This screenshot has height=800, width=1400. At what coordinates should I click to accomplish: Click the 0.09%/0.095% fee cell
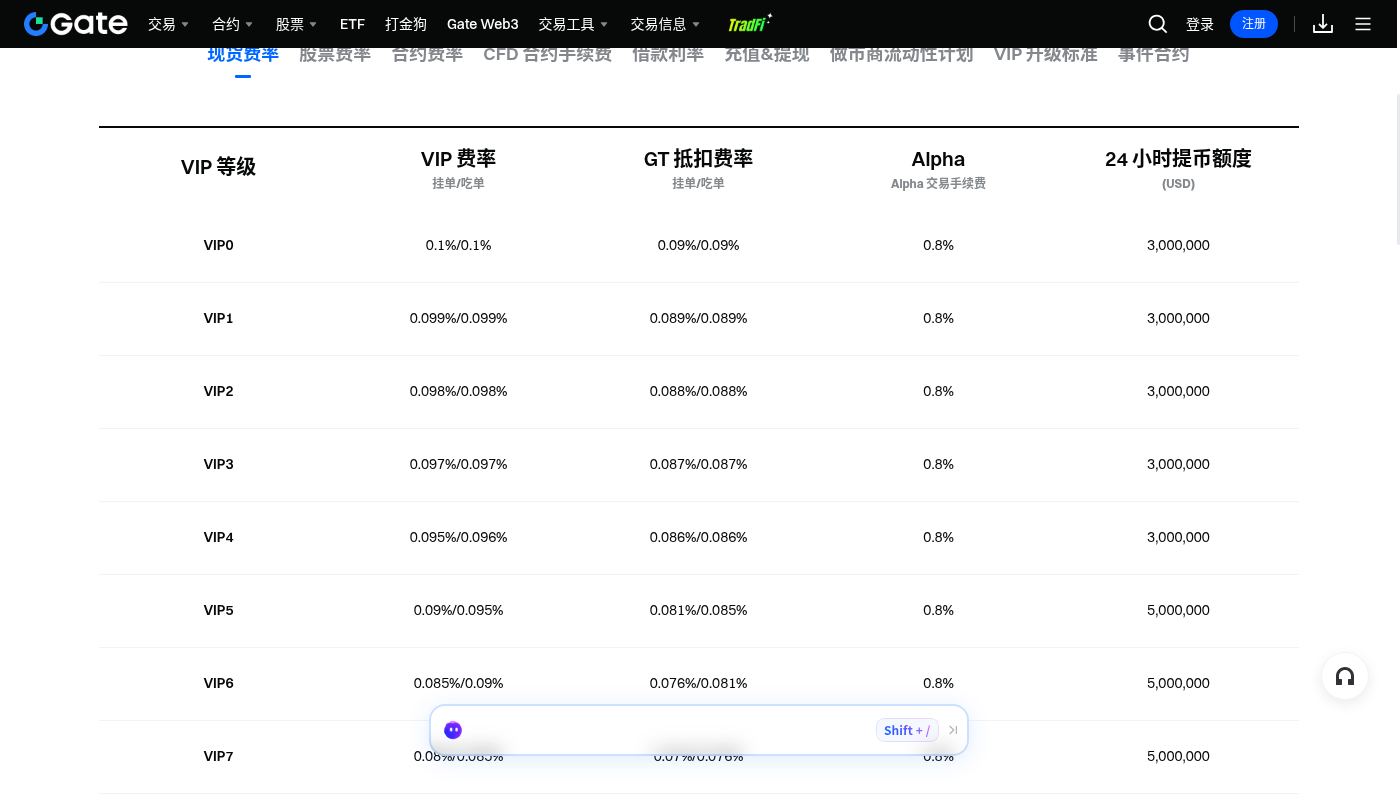pyautogui.click(x=458, y=610)
